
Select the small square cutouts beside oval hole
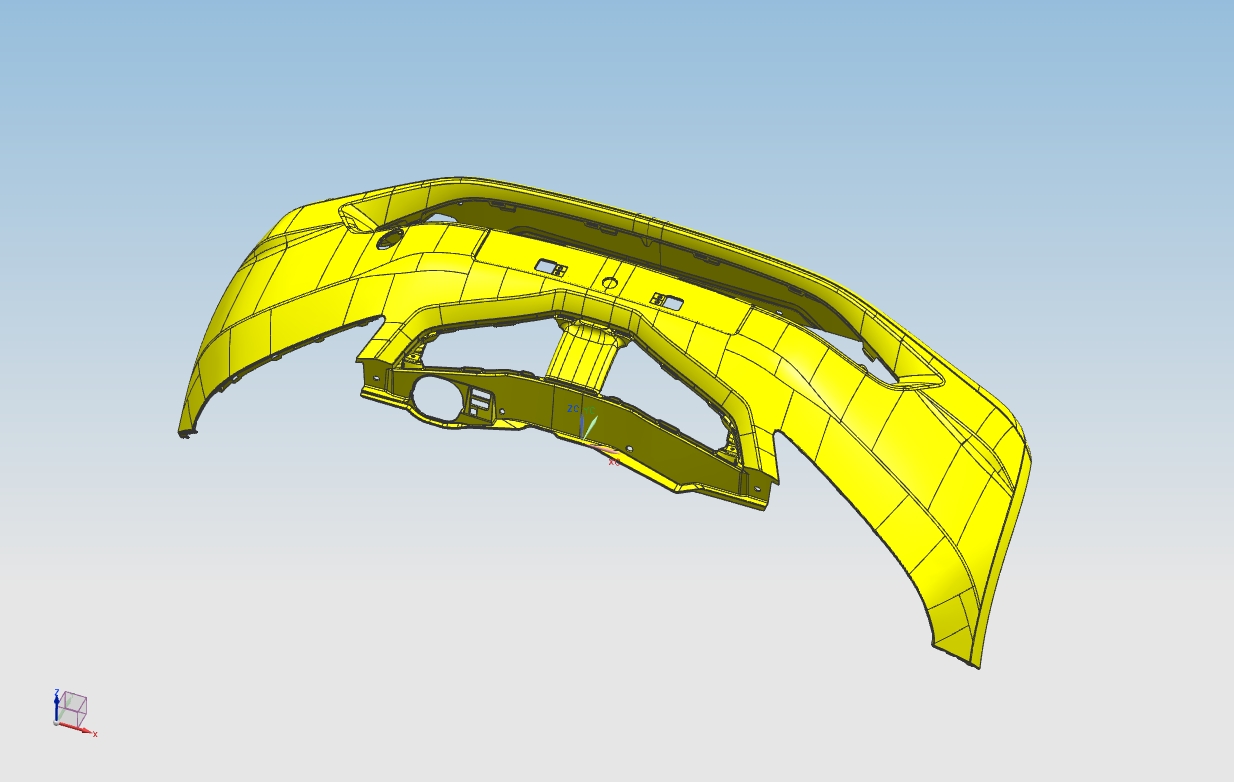point(480,400)
